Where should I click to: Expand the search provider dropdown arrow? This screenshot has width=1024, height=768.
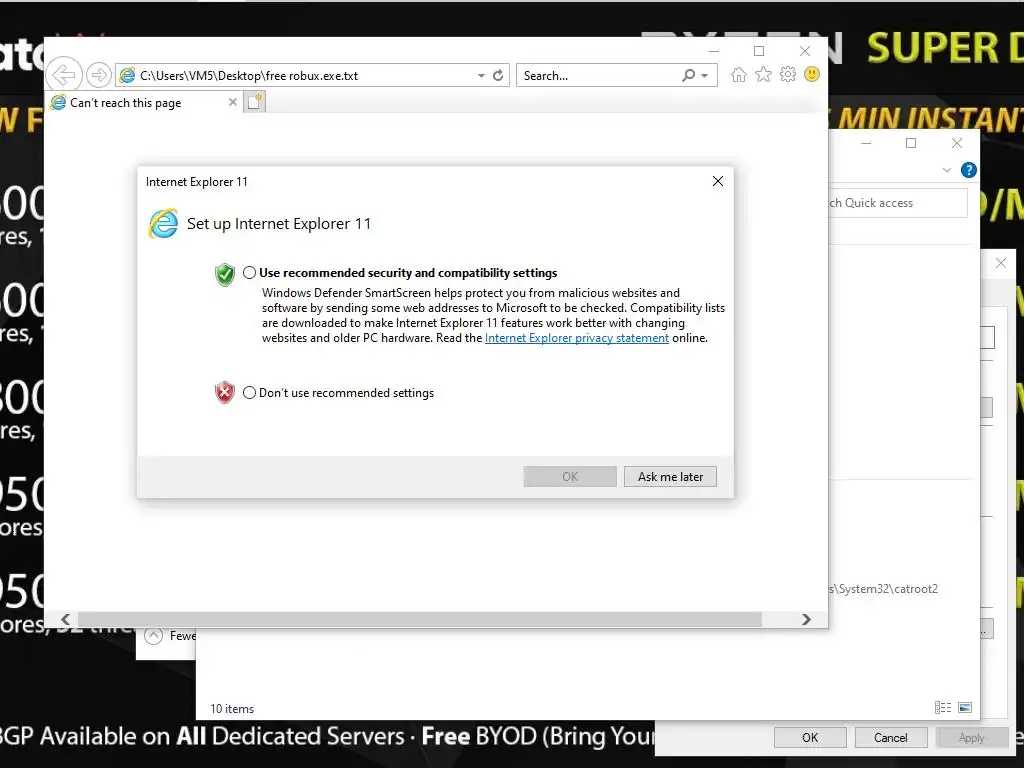[705, 76]
